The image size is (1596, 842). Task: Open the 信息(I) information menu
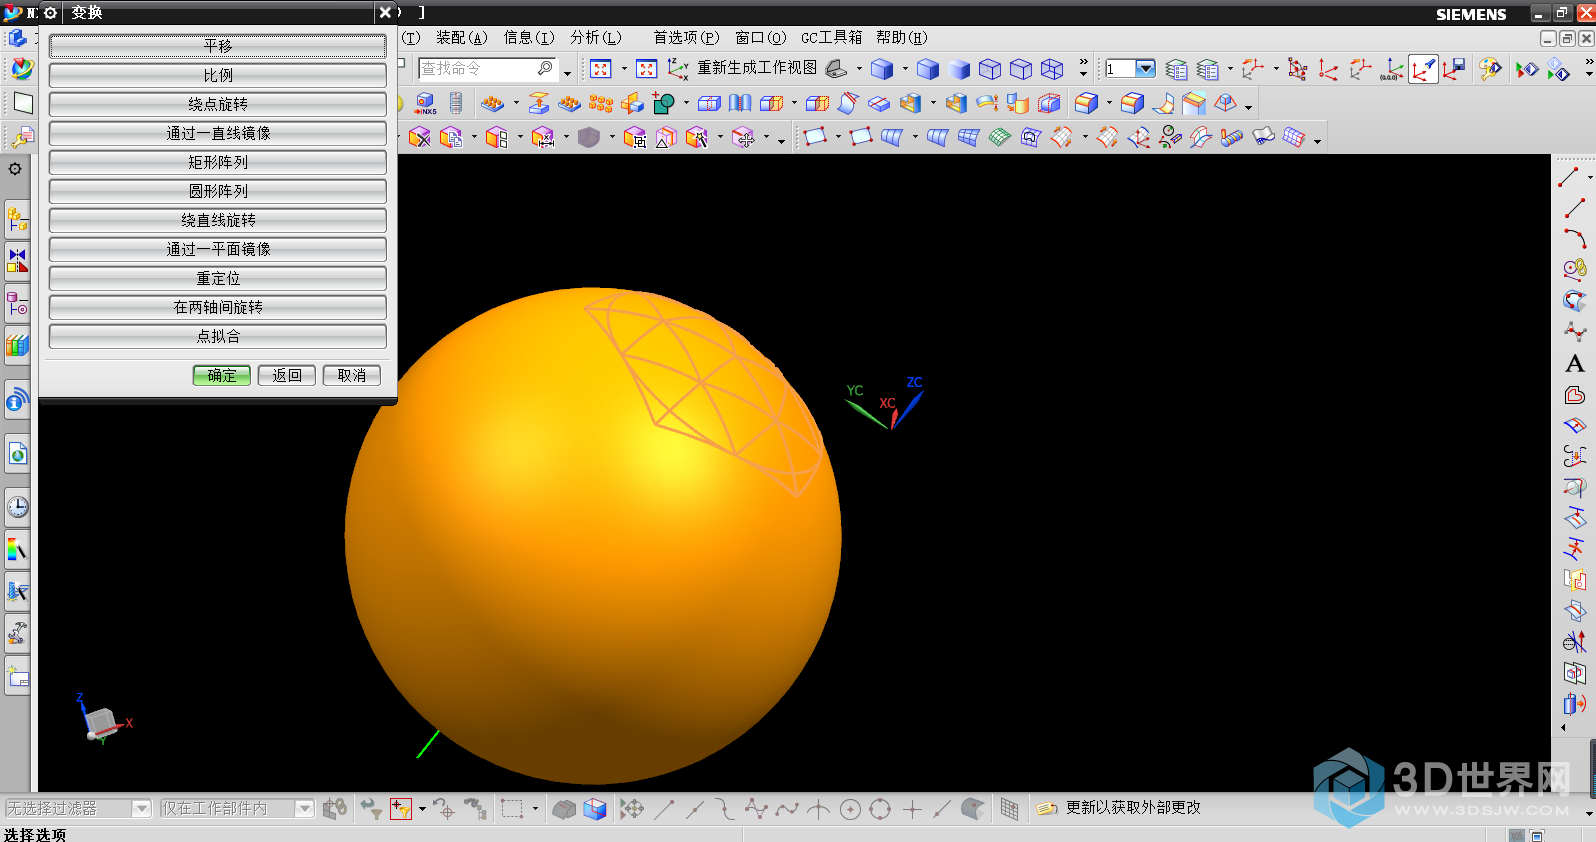point(529,38)
